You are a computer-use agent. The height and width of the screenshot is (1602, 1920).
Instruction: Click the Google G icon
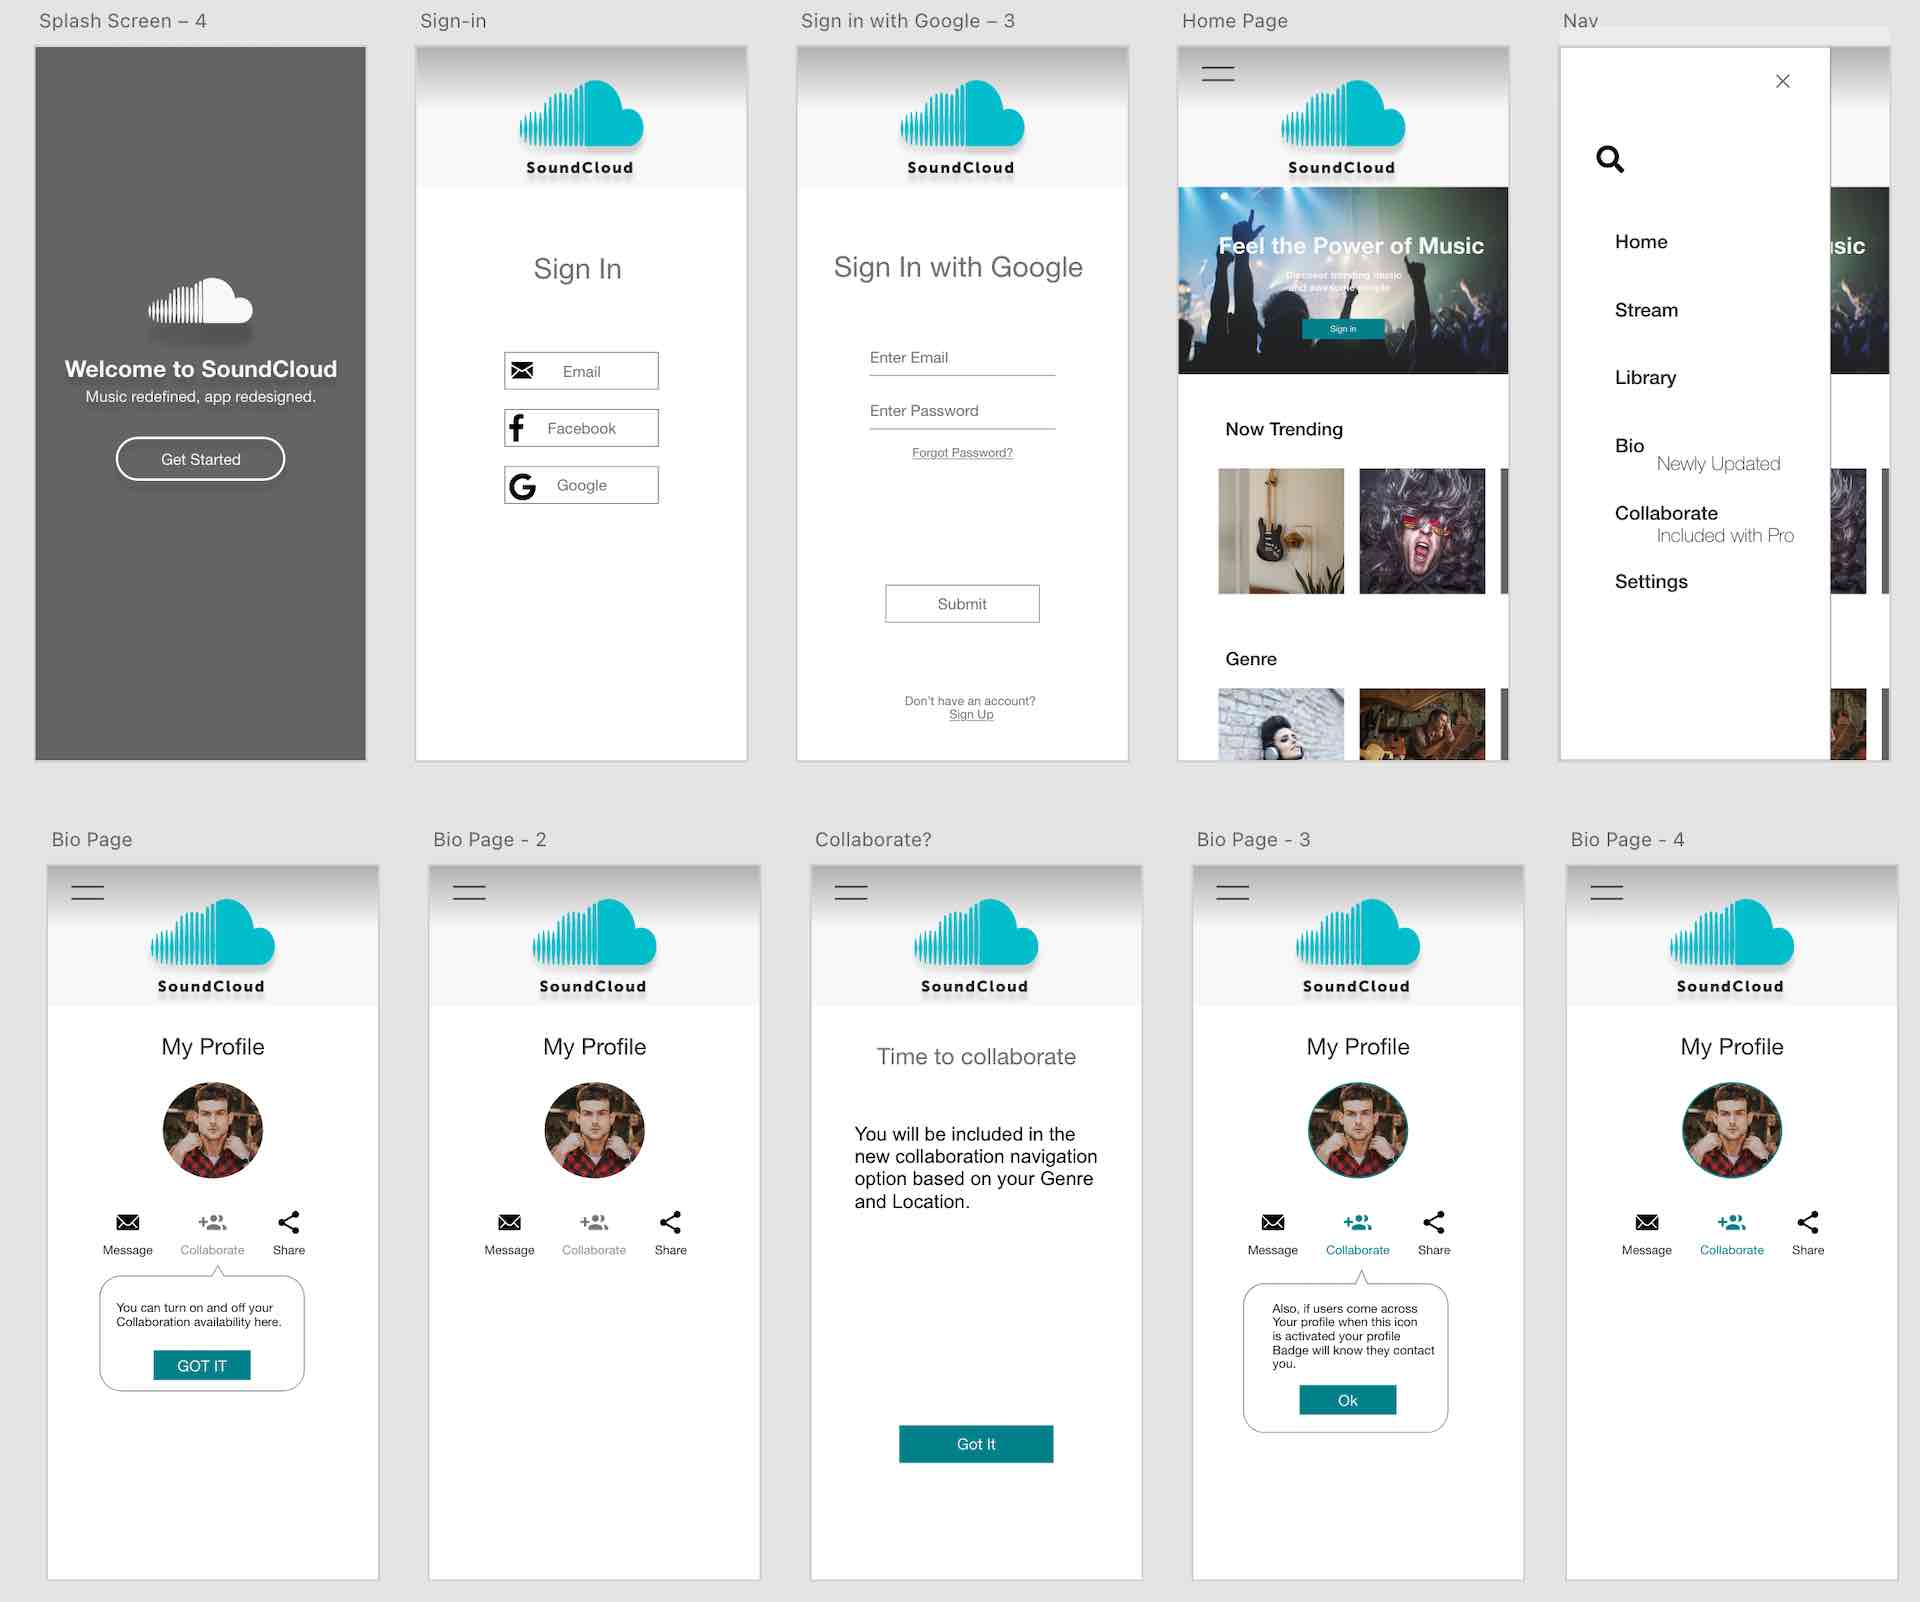(522, 486)
